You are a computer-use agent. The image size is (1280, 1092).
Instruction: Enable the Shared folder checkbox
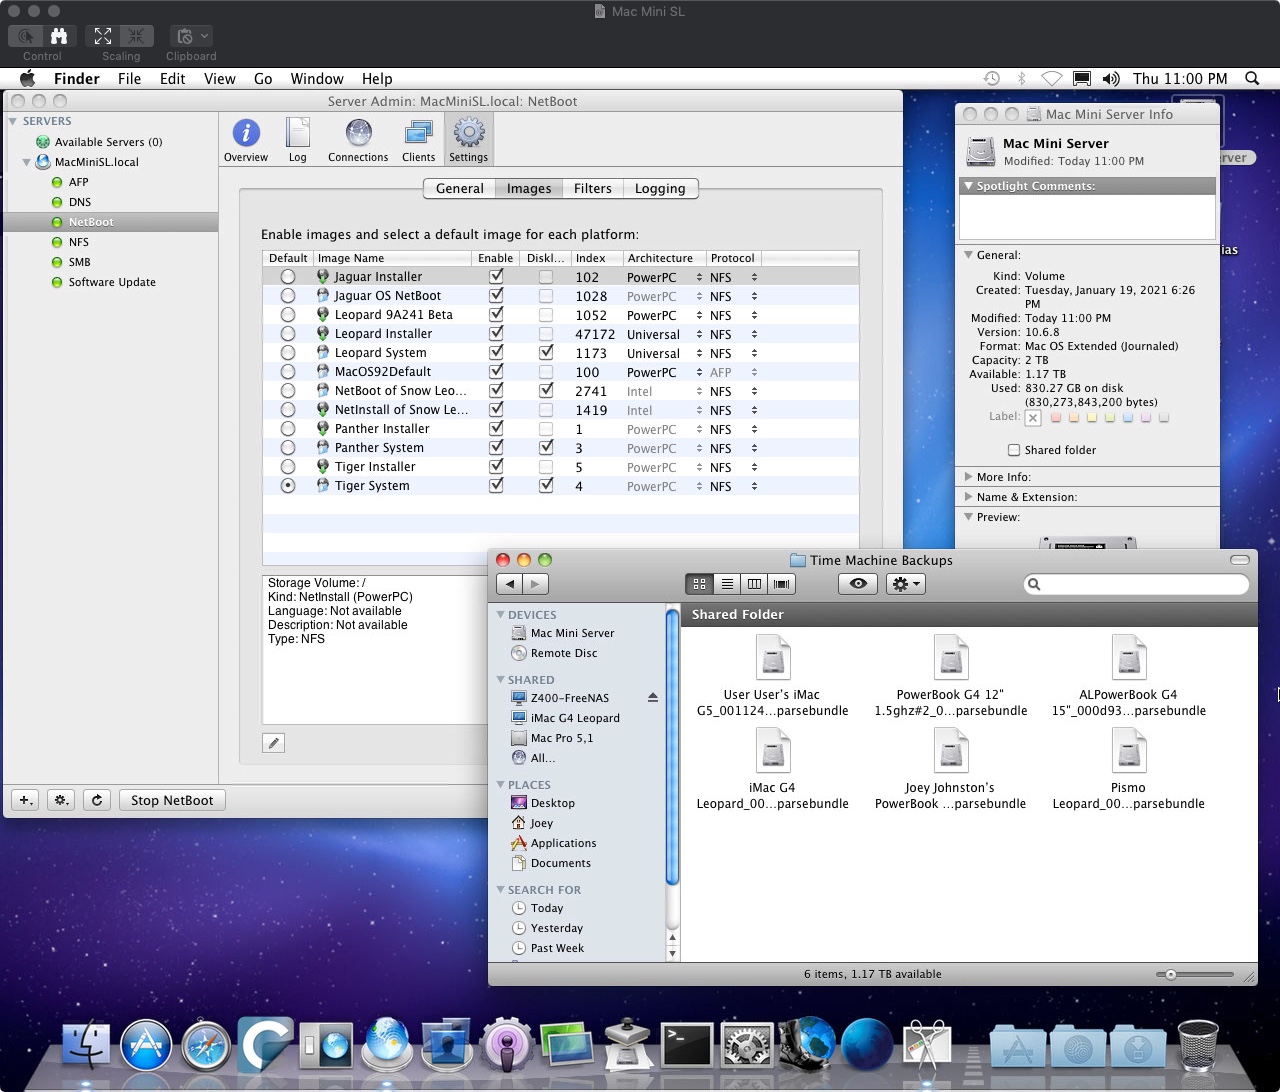(x=1014, y=450)
